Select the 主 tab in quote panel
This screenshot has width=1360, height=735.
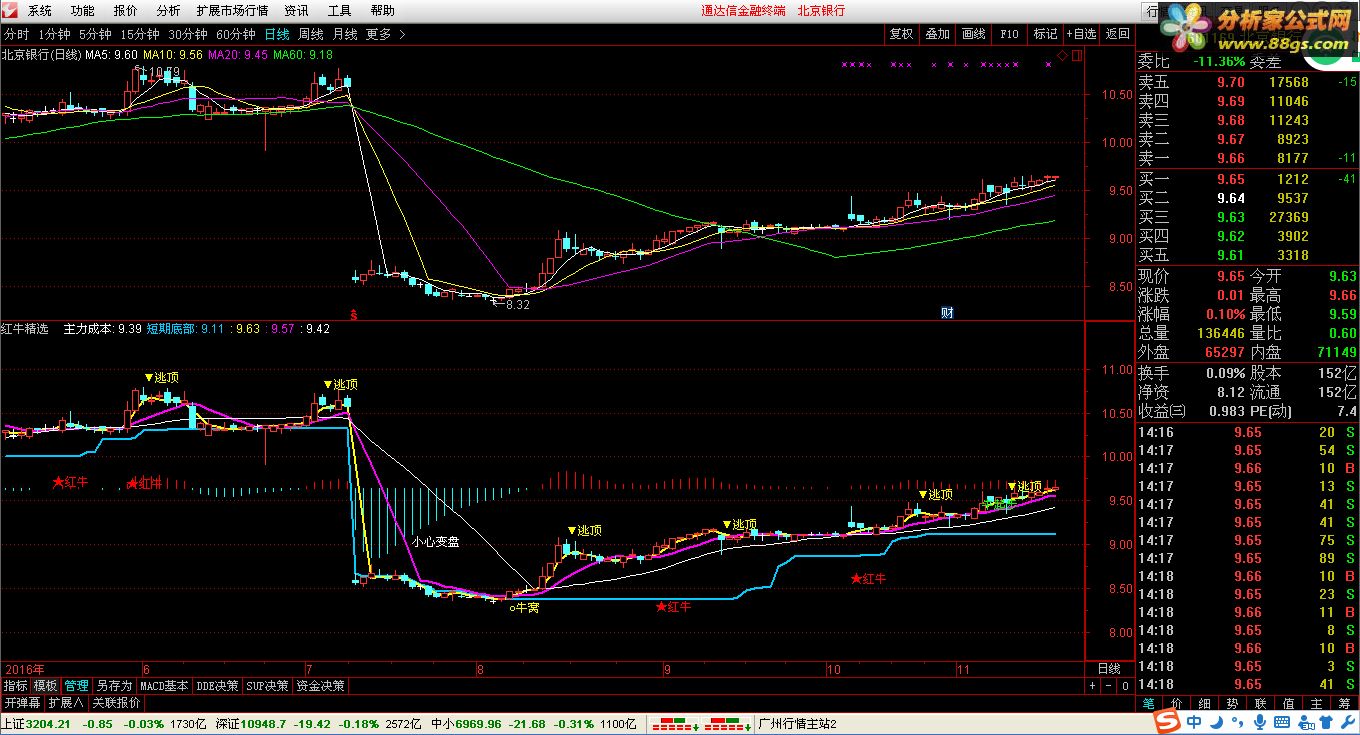1318,704
